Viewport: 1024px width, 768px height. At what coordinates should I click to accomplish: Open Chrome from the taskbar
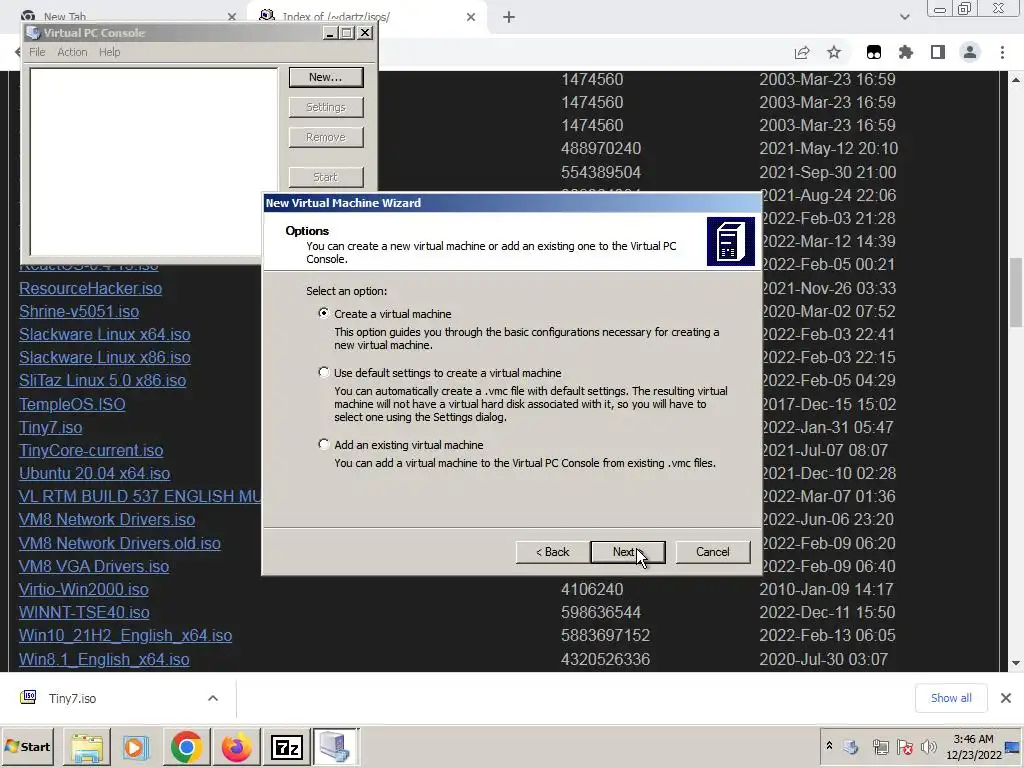[x=186, y=746]
